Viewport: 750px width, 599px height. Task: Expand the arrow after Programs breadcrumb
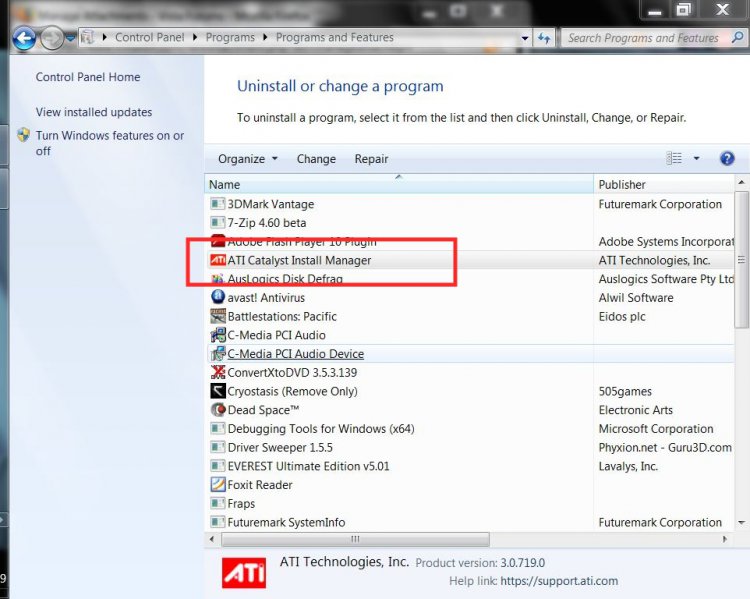click(265, 37)
